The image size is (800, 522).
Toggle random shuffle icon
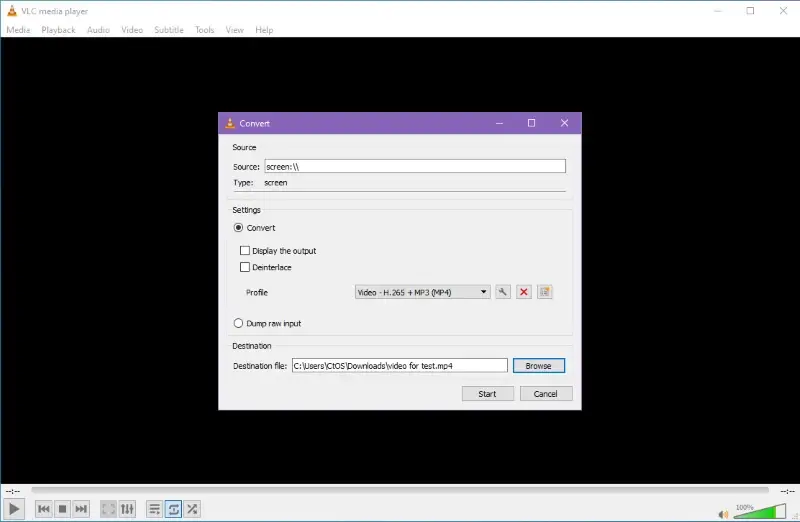(192, 509)
